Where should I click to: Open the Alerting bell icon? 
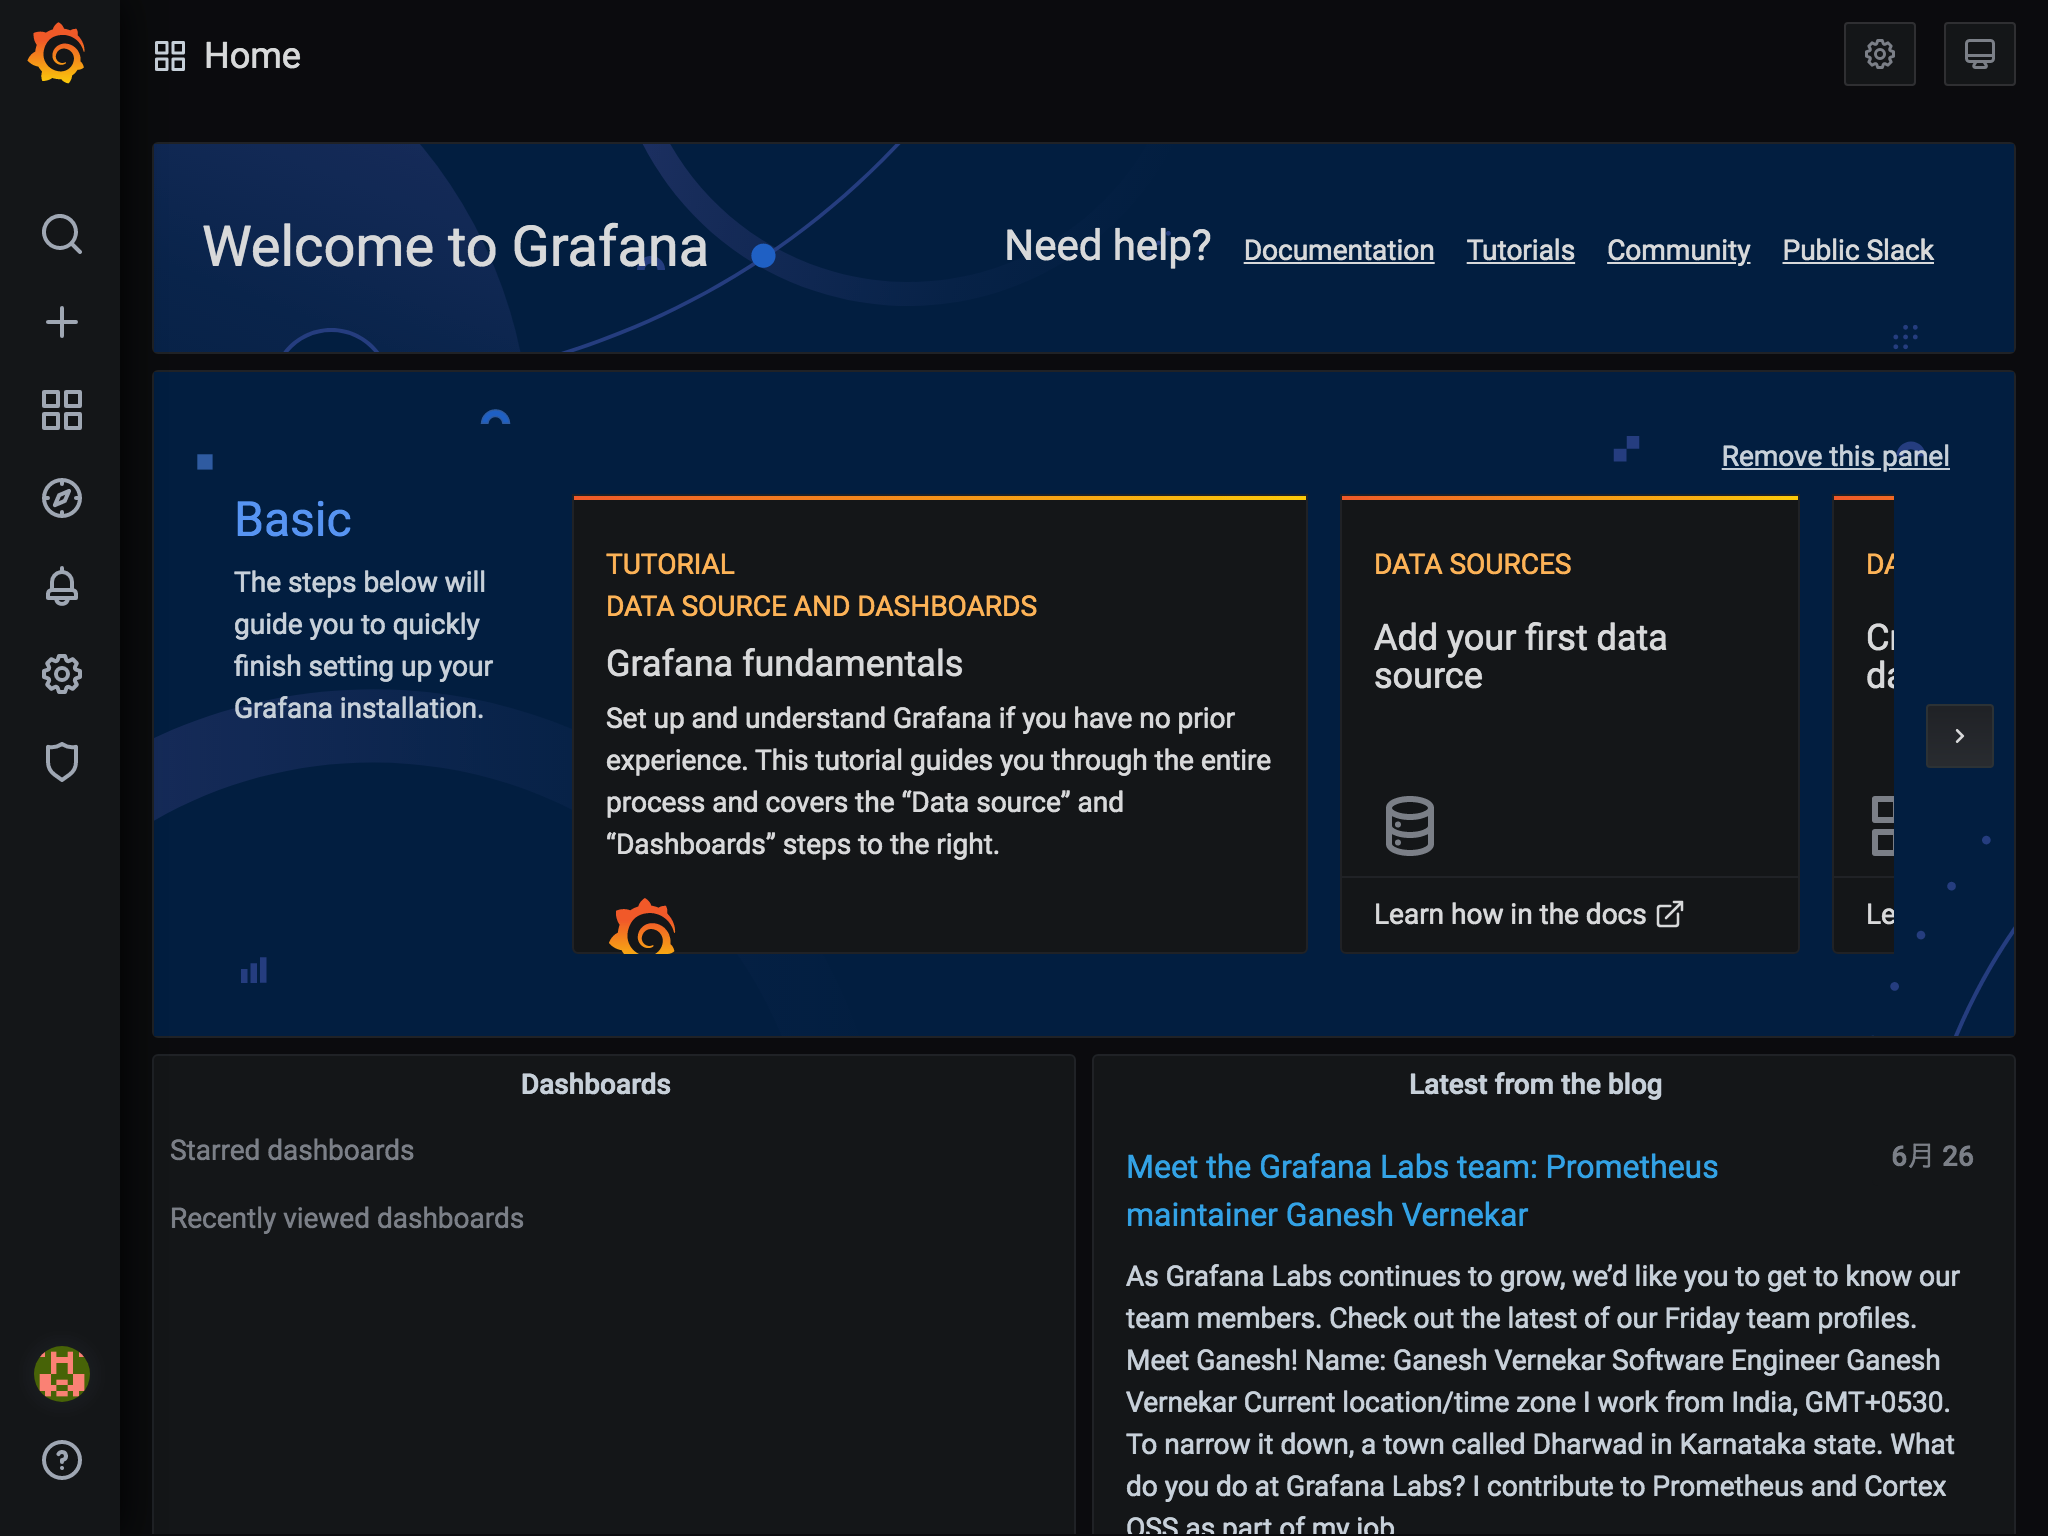coord(61,586)
